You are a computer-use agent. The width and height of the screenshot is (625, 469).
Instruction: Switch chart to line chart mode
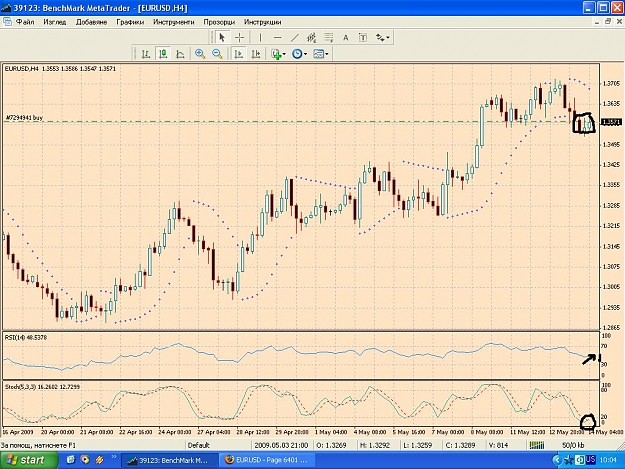(180, 54)
